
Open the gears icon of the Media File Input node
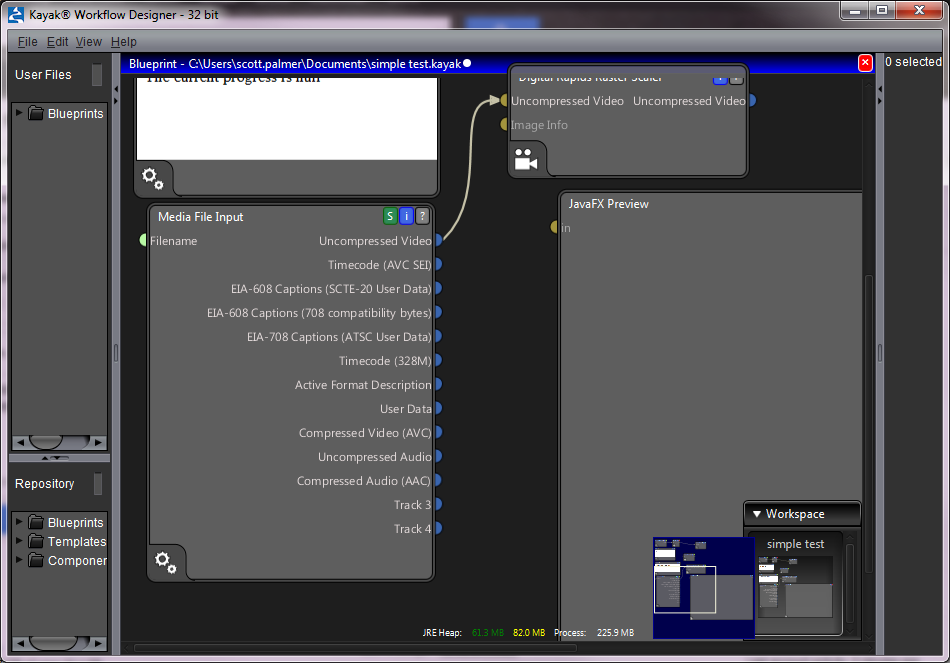(x=165, y=562)
